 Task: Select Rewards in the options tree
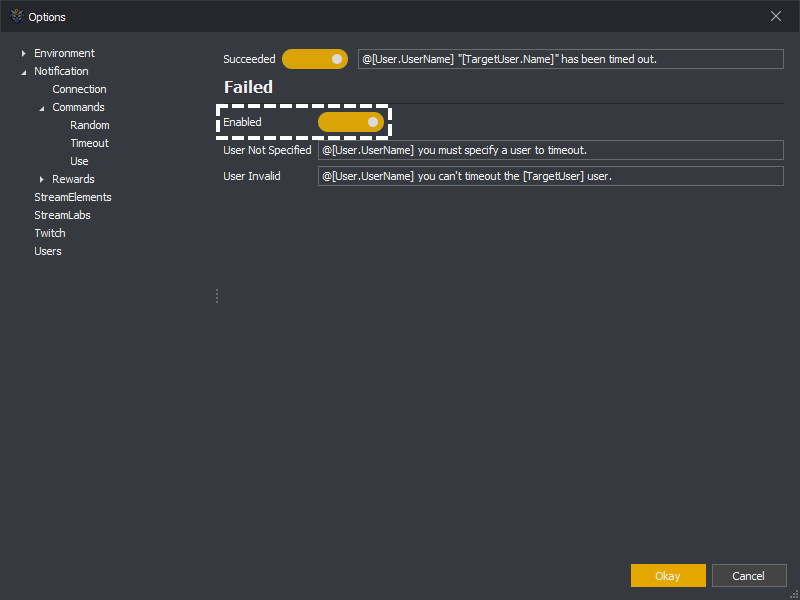tap(73, 179)
